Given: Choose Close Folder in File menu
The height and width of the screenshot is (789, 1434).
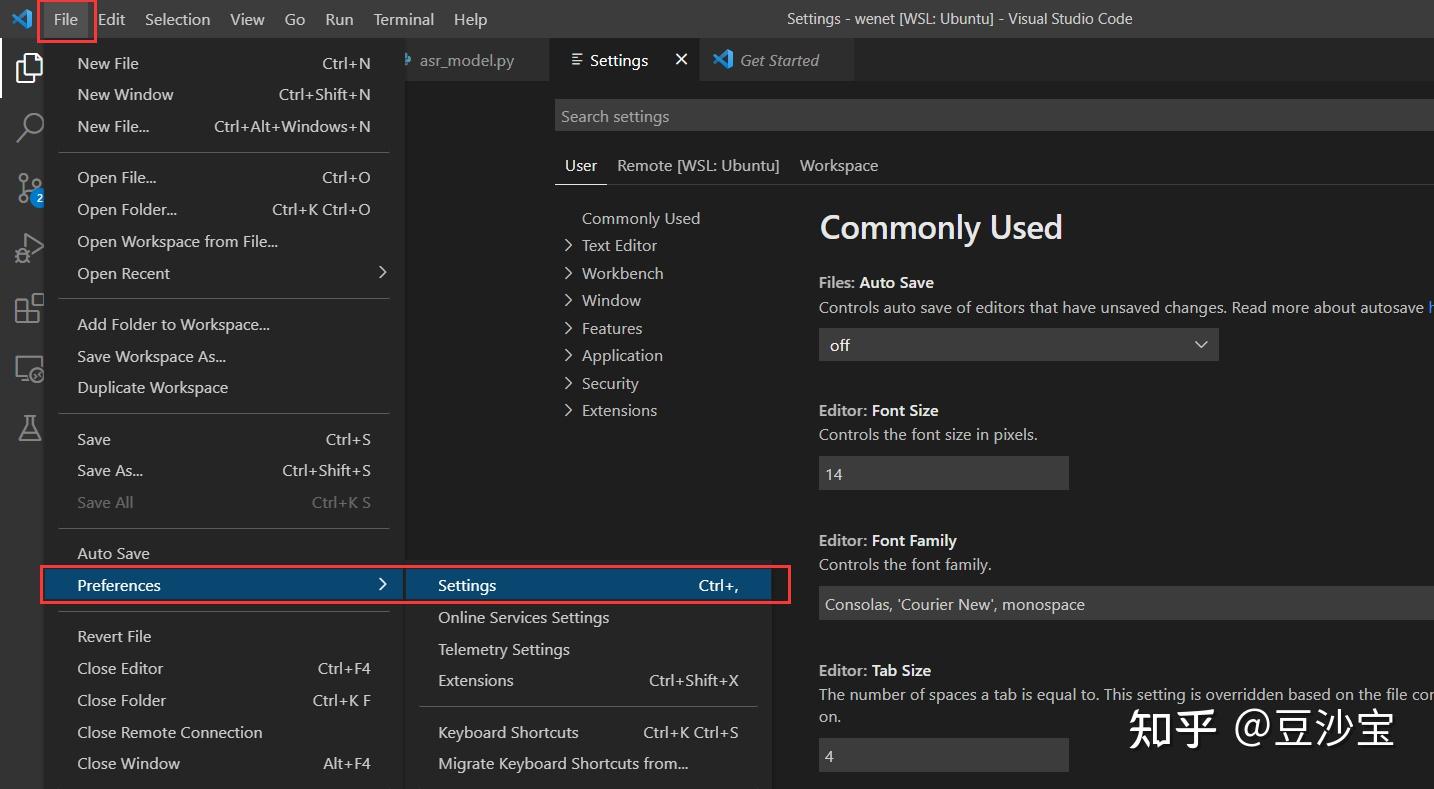Looking at the screenshot, I should point(224,700).
